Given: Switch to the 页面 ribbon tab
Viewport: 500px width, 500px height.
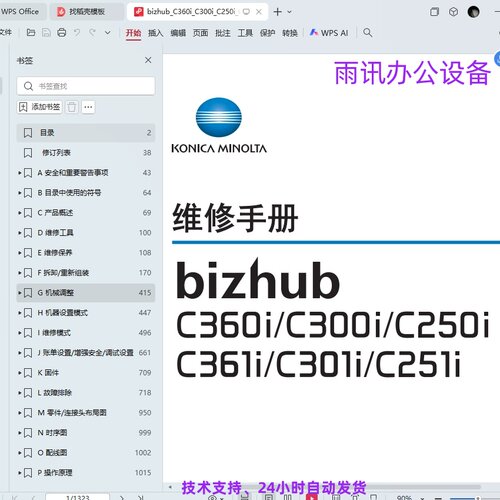Looking at the screenshot, I should [x=200, y=33].
